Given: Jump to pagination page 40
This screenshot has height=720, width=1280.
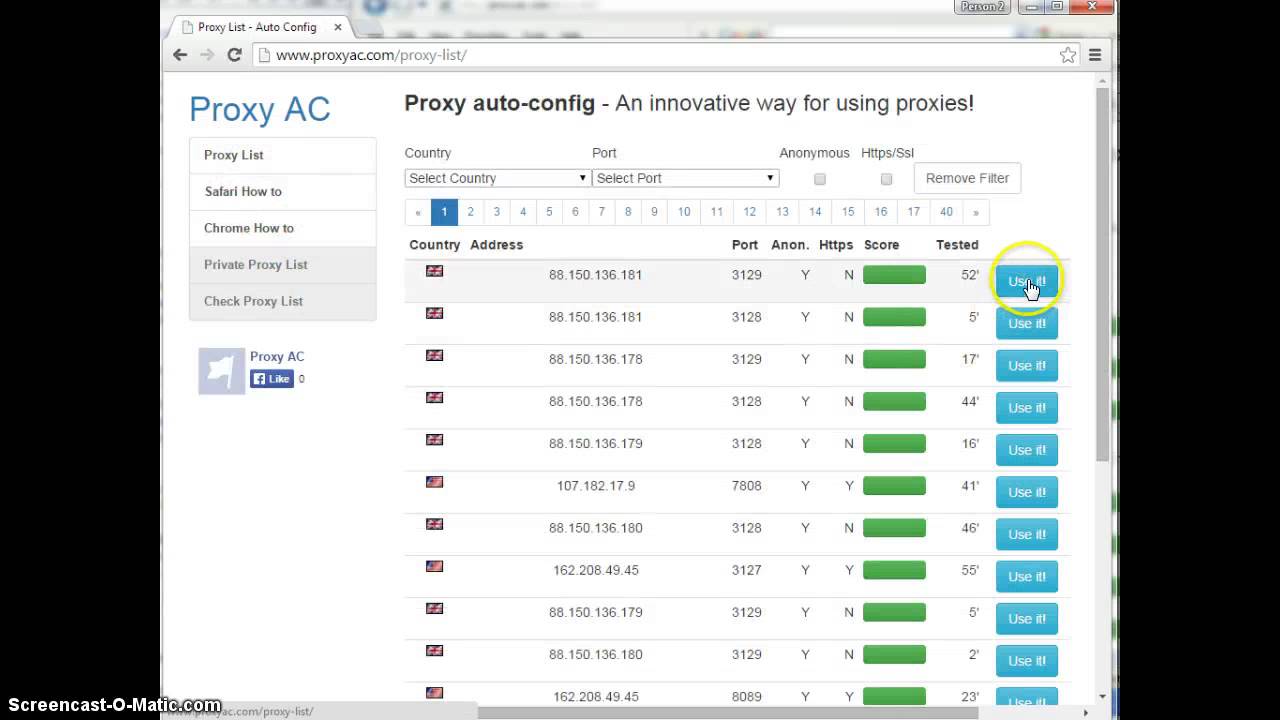Looking at the screenshot, I should point(946,212).
